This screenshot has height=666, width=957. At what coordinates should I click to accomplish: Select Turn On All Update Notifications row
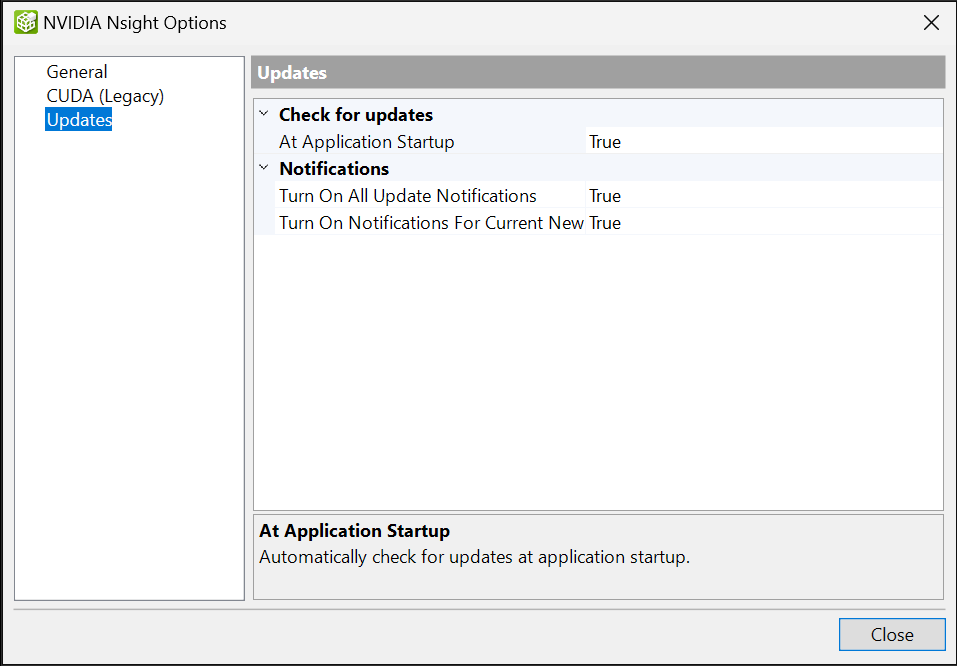(x=408, y=195)
